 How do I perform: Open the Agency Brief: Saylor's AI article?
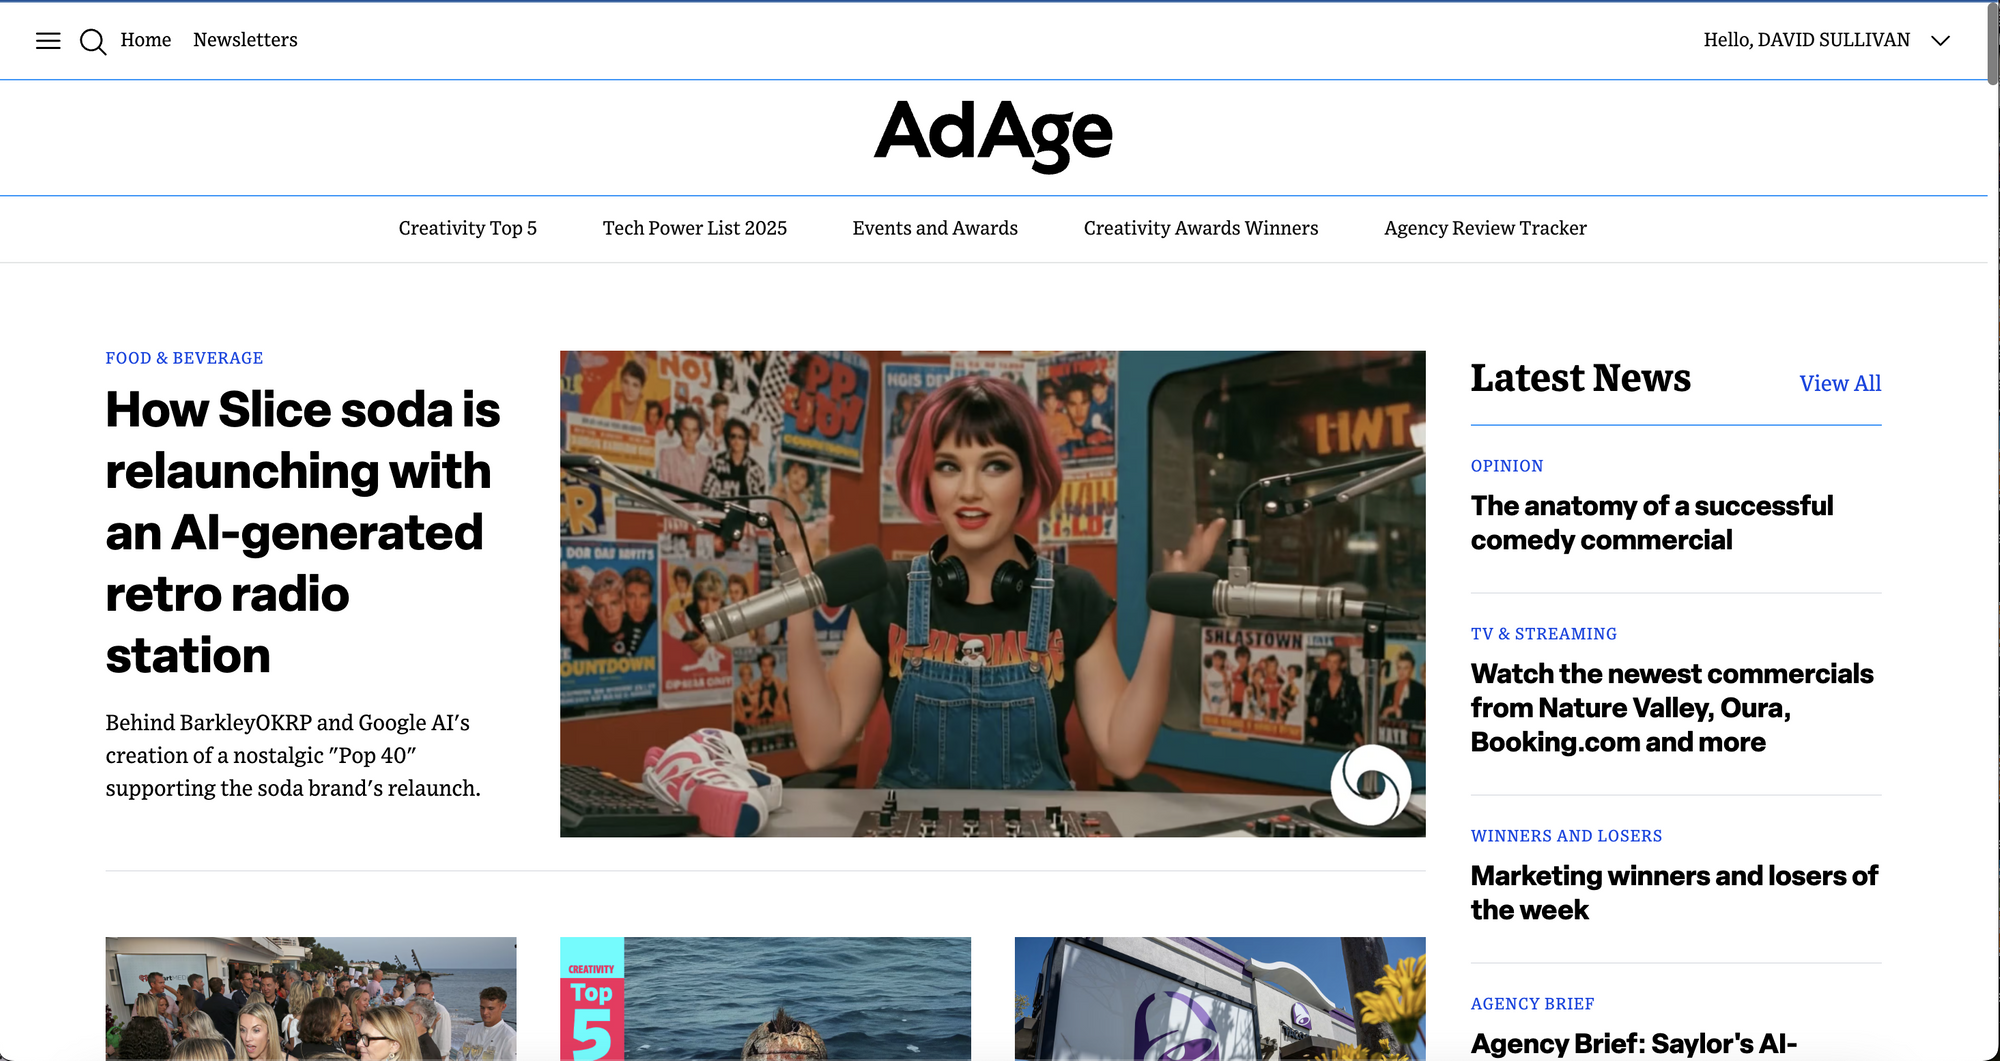click(1634, 1044)
